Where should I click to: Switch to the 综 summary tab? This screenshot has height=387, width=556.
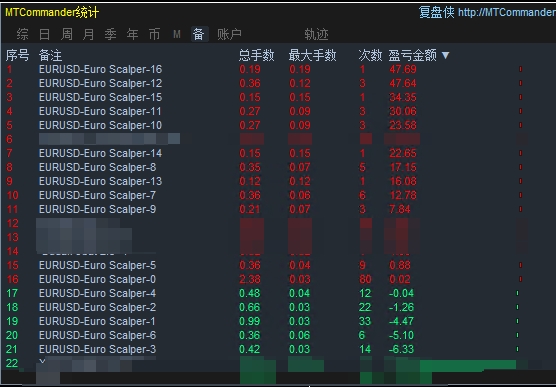coord(22,34)
